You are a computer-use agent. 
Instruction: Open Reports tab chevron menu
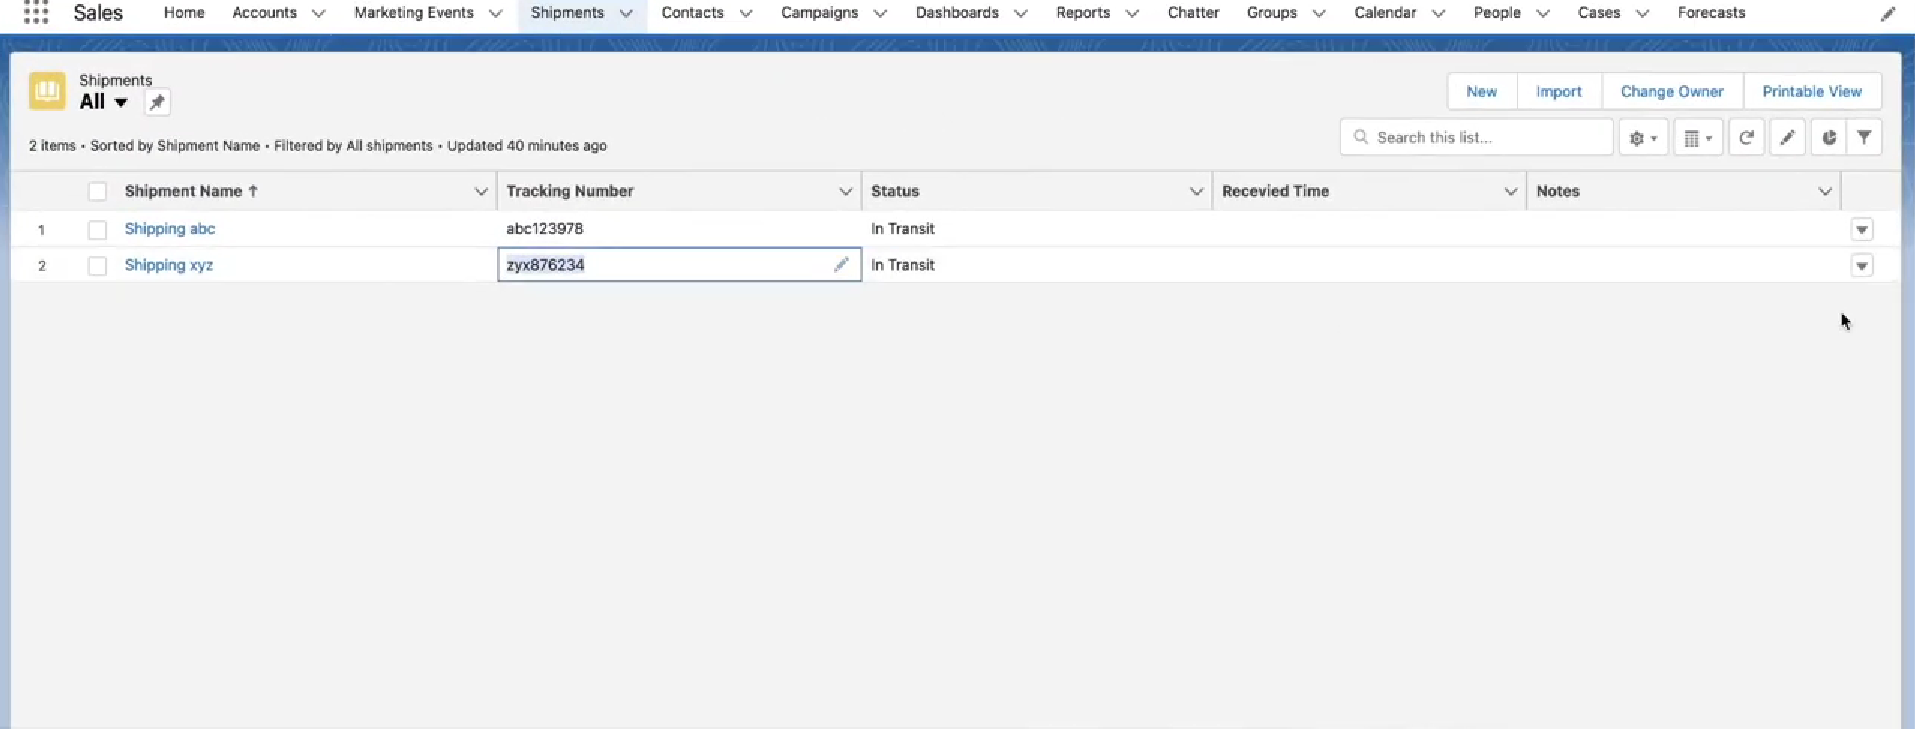[1132, 13]
